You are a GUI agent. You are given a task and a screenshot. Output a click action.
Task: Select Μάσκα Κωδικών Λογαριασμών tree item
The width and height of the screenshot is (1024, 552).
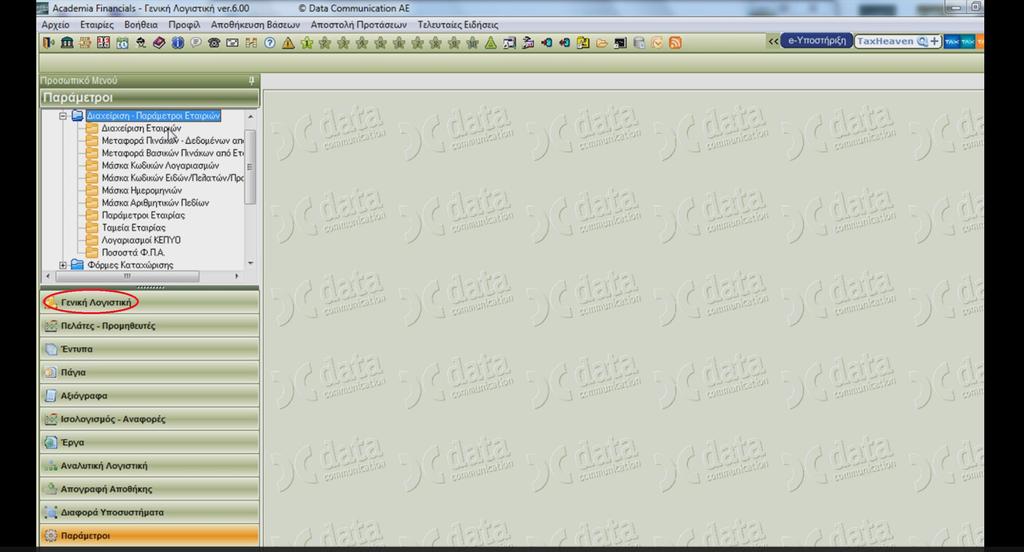pyautogui.click(x=160, y=165)
